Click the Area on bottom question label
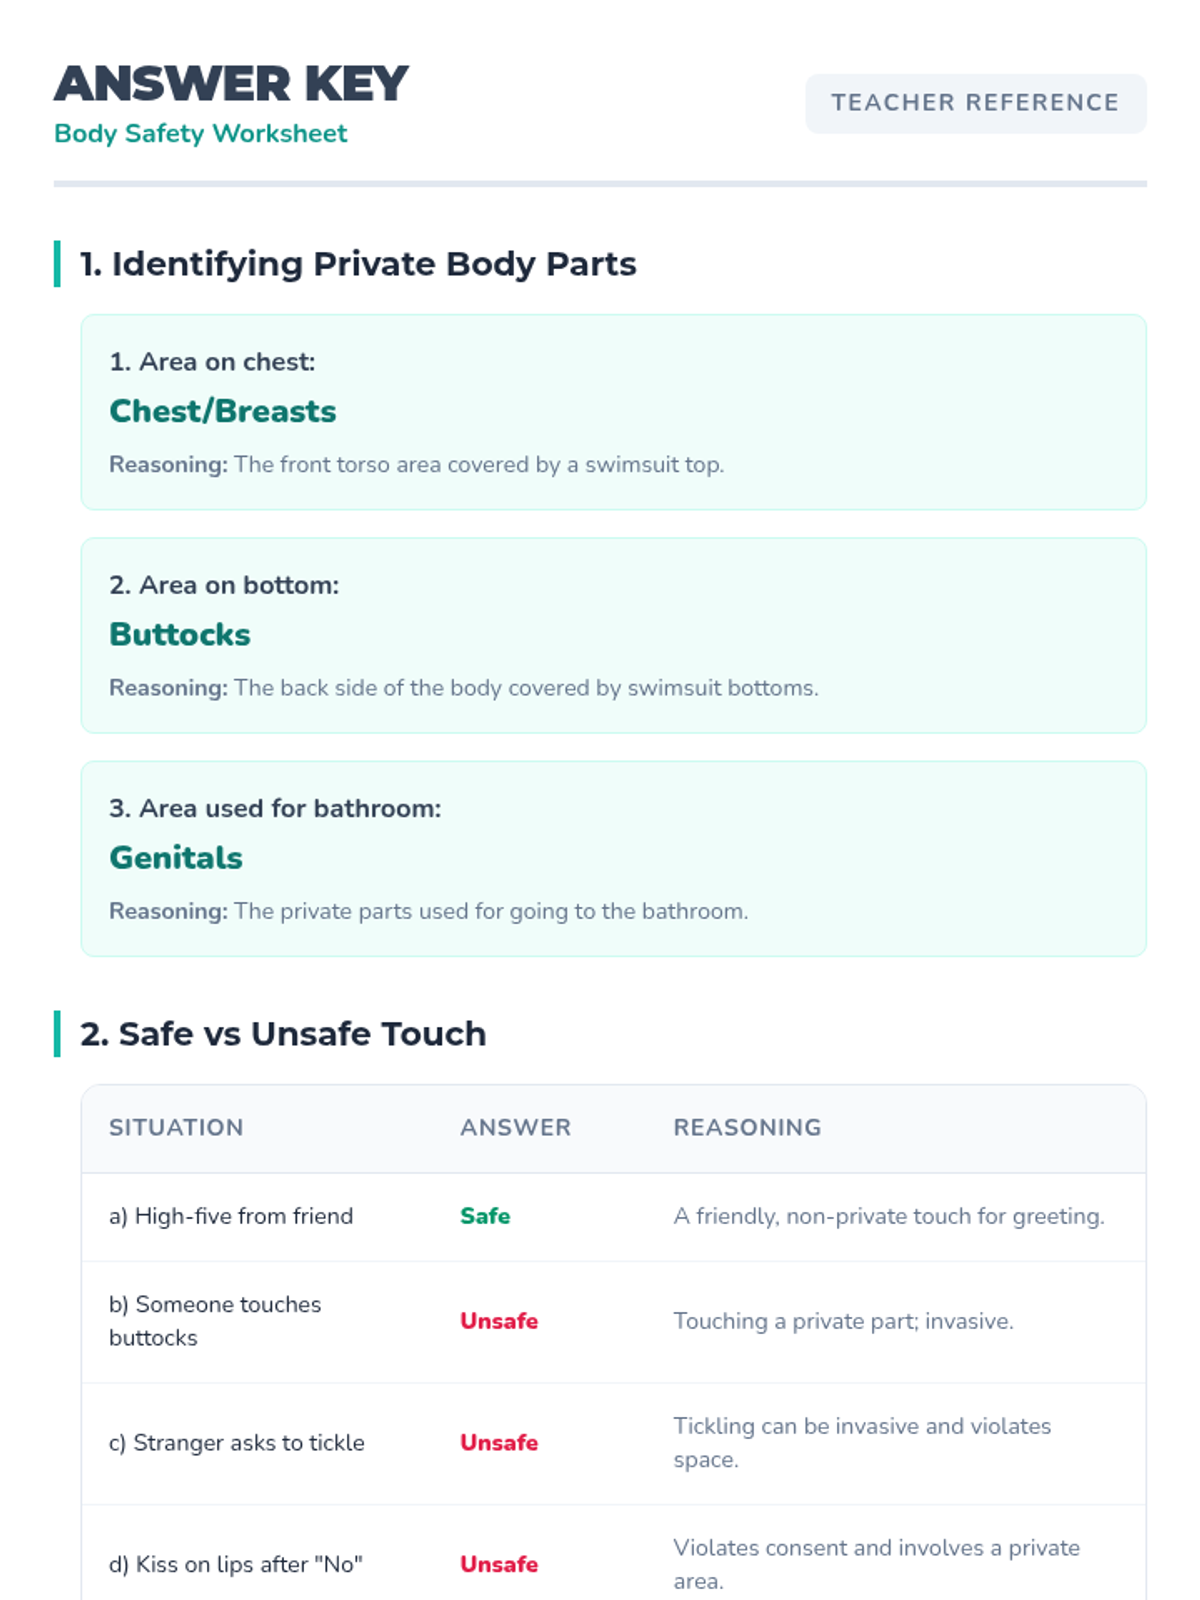Viewport: 1200px width, 1600px height. tap(224, 585)
